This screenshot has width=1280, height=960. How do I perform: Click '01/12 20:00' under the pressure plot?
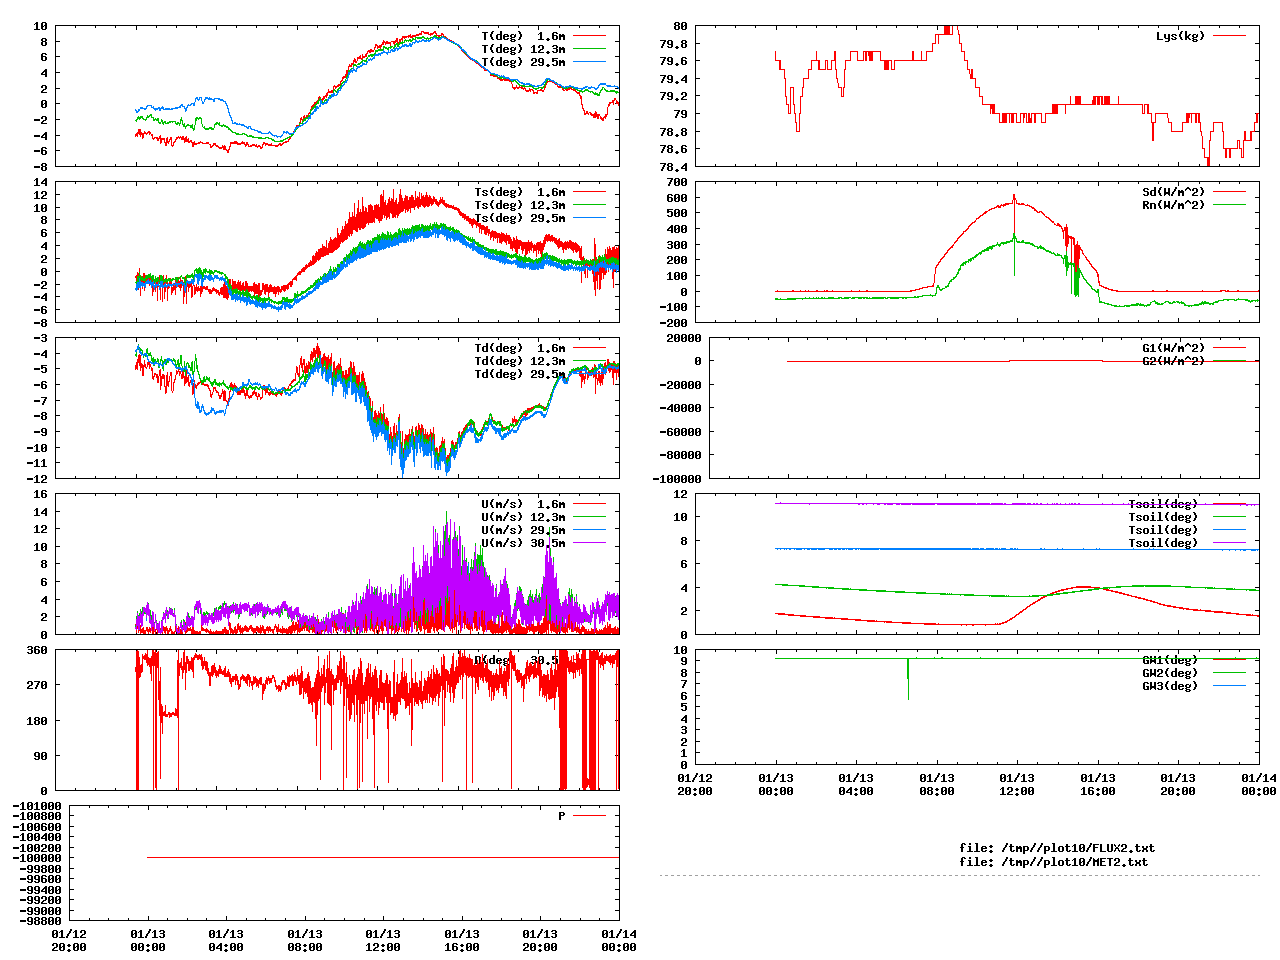click(x=69, y=940)
